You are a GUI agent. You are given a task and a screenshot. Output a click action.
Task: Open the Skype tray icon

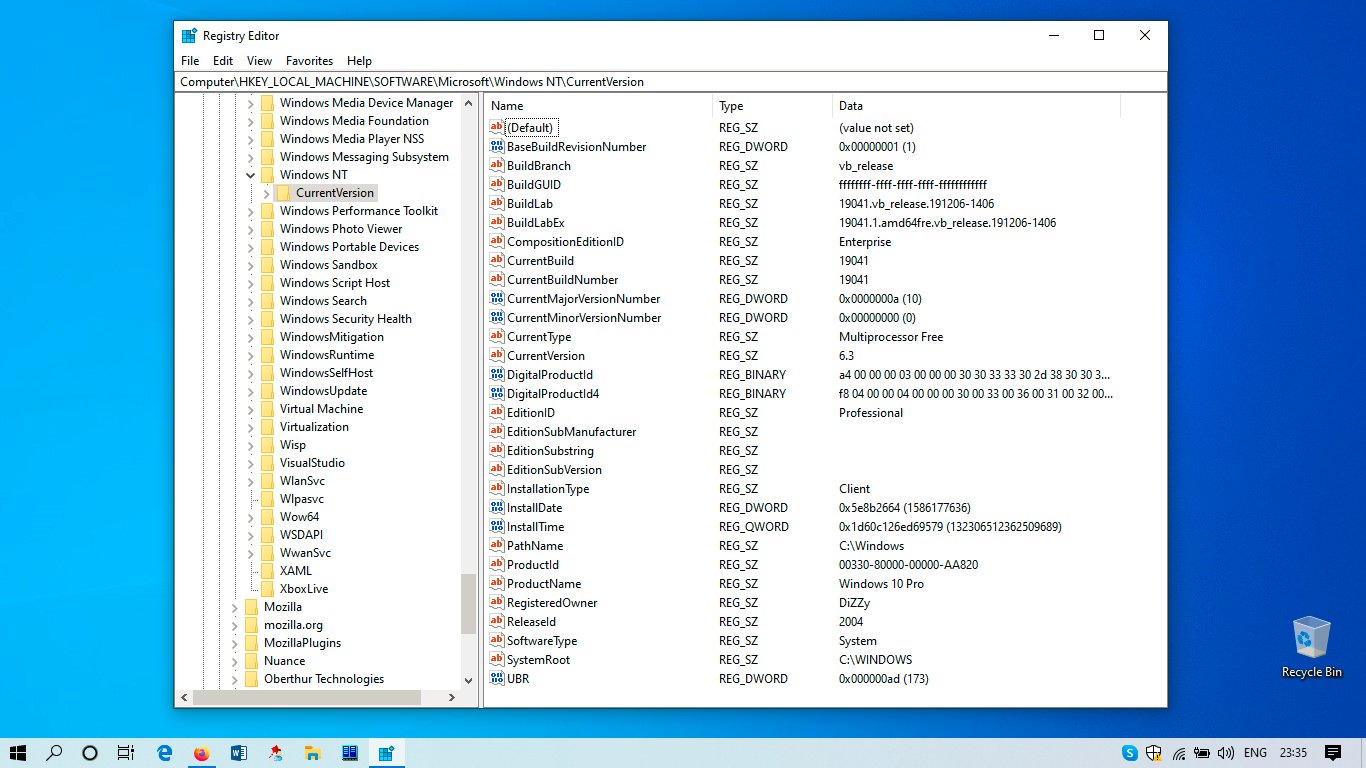1130,753
